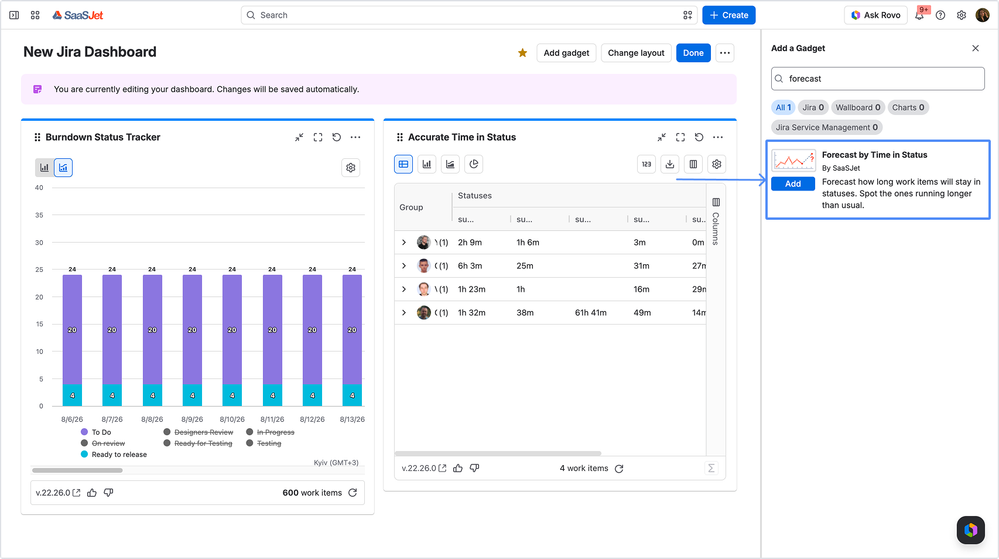Open the app switcher grid icon
This screenshot has width=999, height=559.
click(35, 15)
